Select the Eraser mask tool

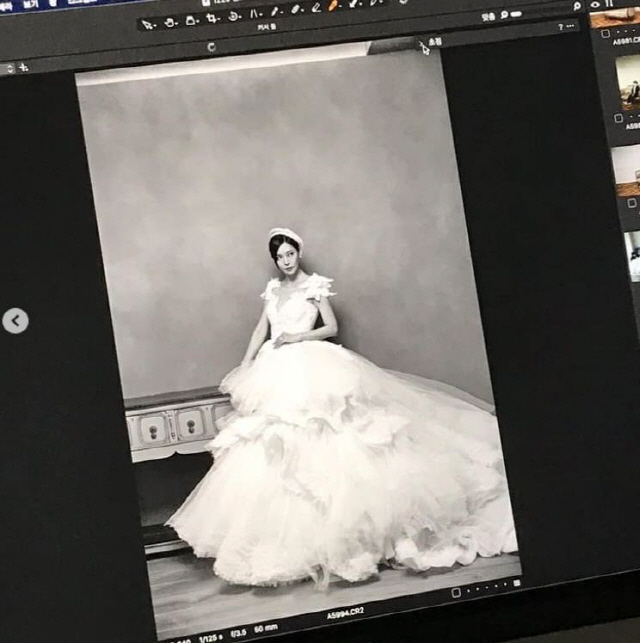(295, 9)
